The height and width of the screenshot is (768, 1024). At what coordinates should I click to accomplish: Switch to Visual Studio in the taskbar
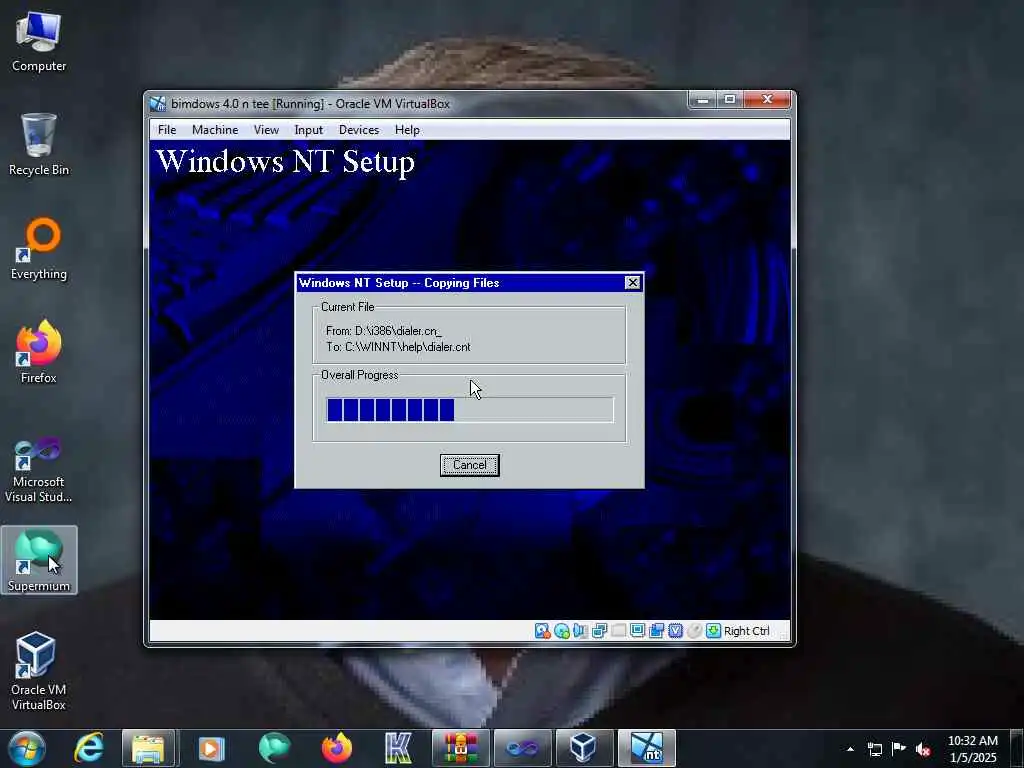click(x=522, y=748)
